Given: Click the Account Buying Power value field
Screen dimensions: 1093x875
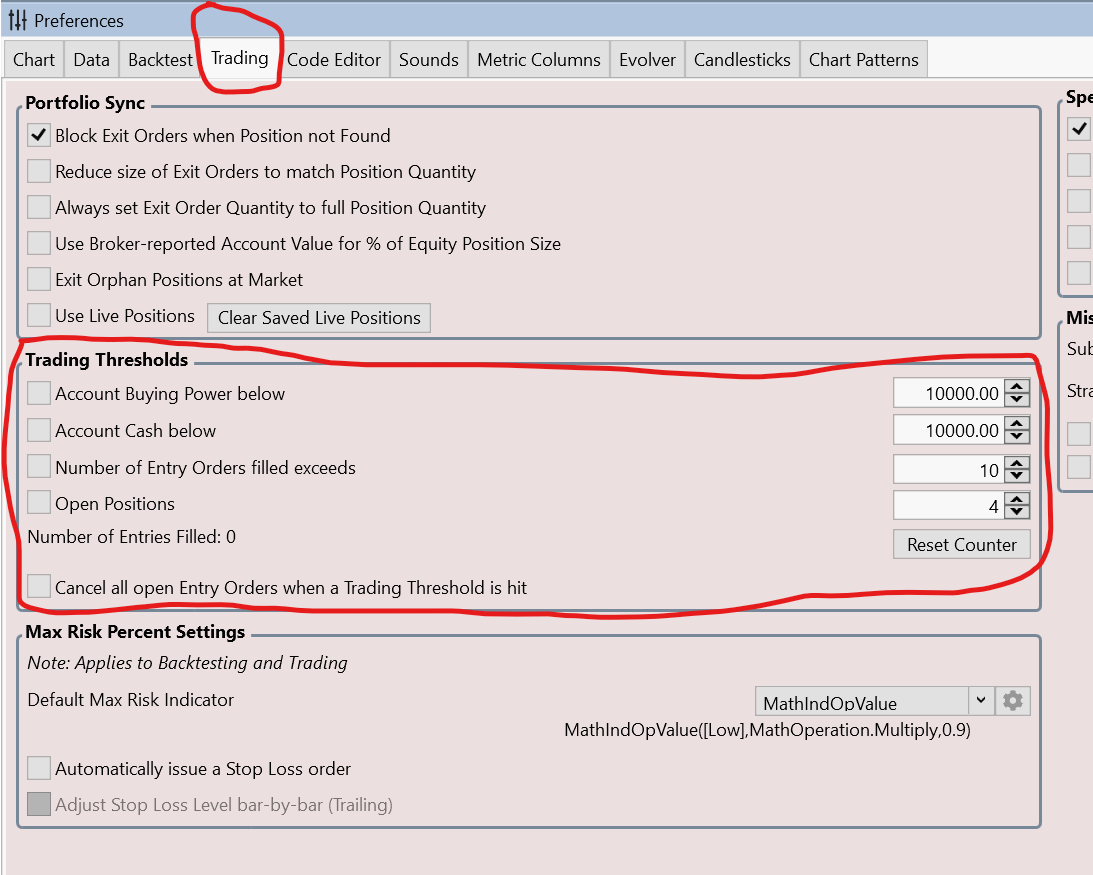Looking at the screenshot, I should tap(947, 394).
